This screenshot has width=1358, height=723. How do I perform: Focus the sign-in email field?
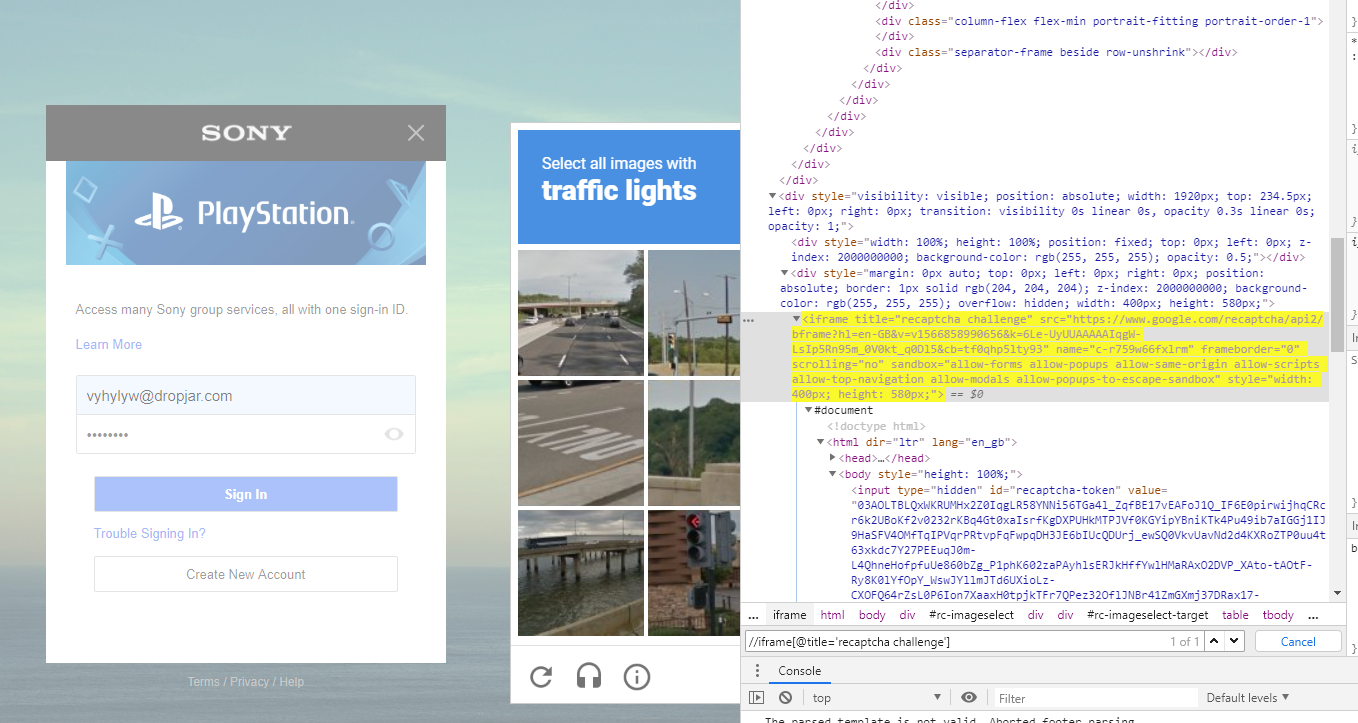pyautogui.click(x=246, y=395)
